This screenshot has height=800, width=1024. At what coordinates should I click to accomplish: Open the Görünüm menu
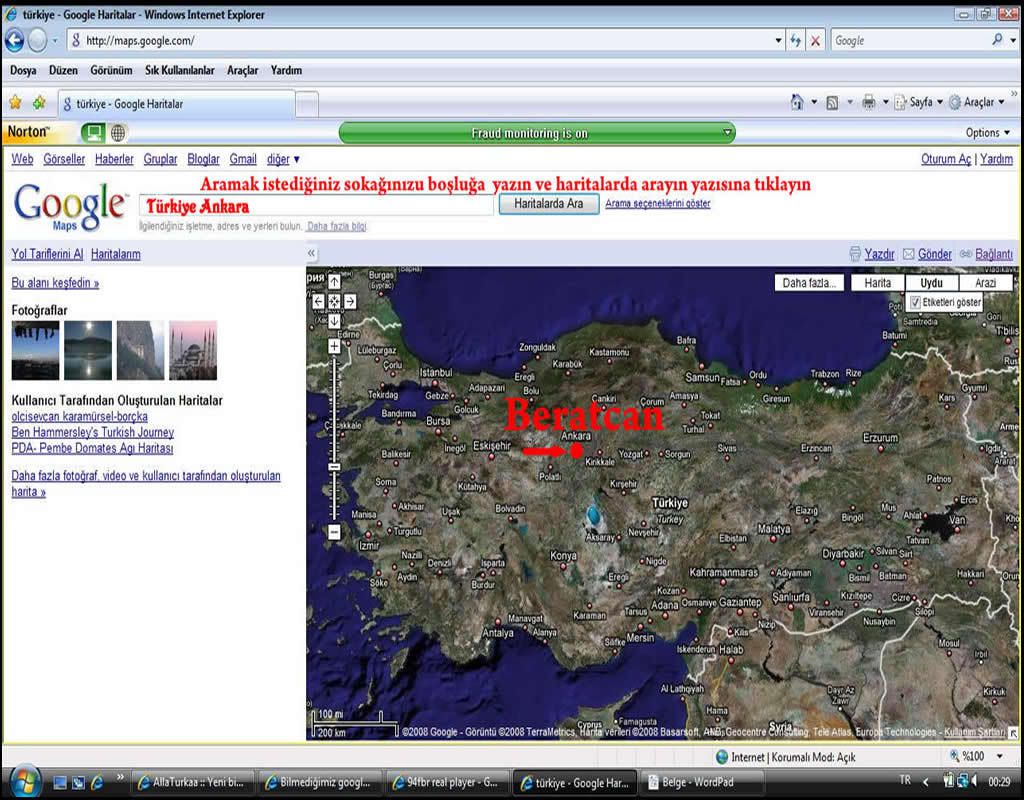(111, 71)
